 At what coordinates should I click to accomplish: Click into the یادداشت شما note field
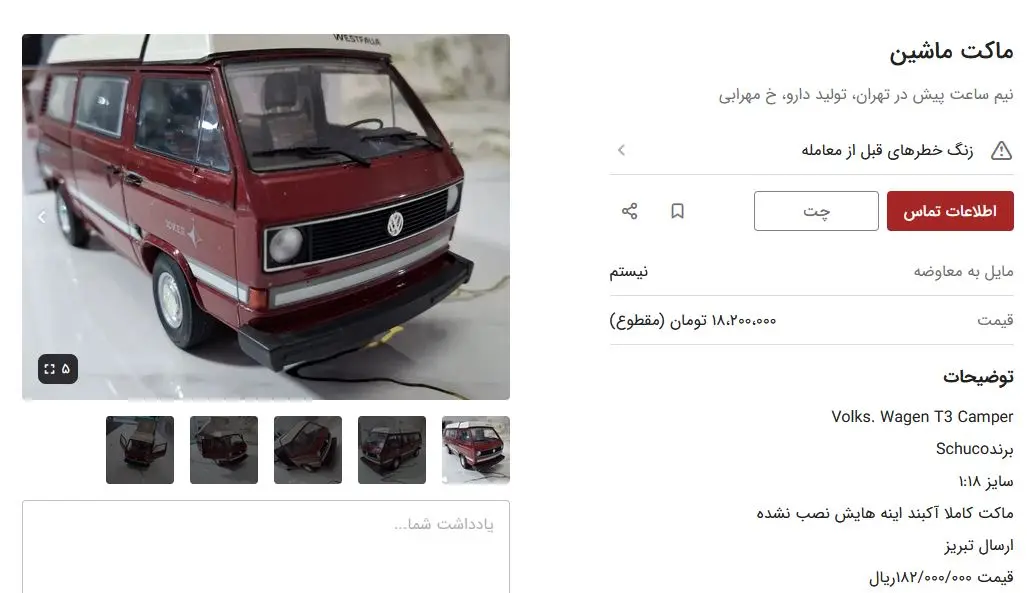point(266,547)
